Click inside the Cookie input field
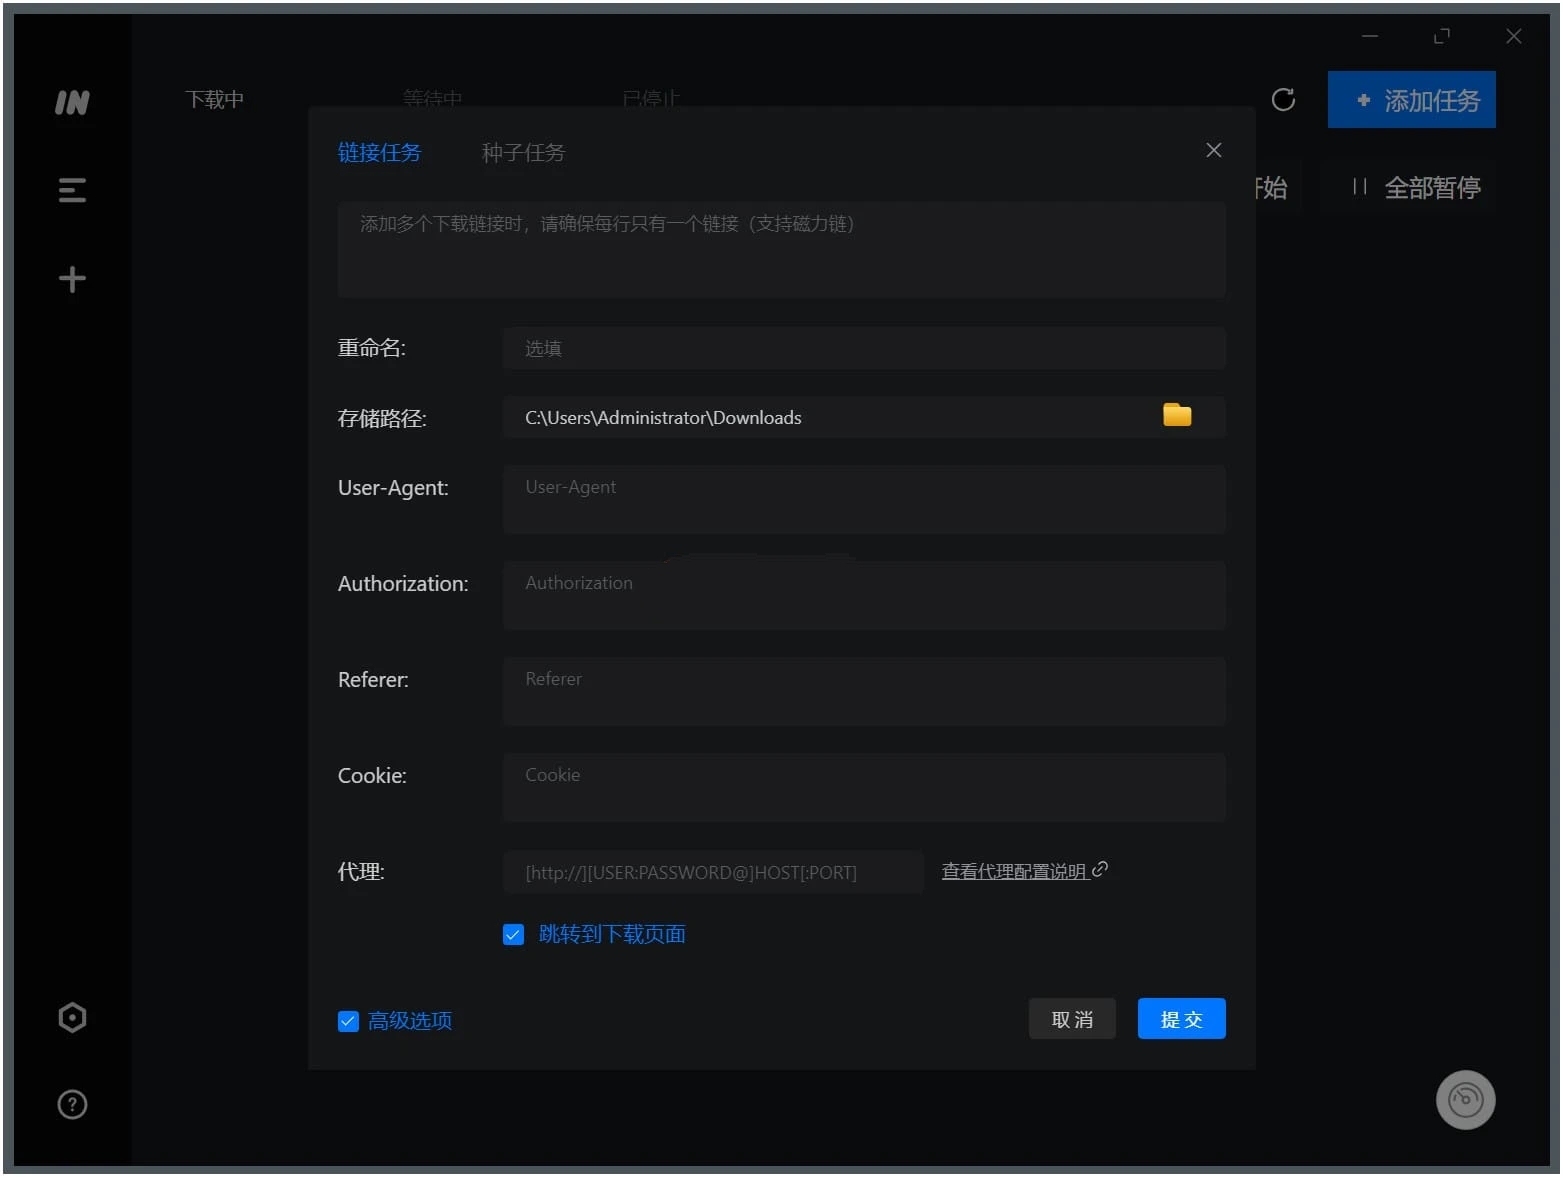The height and width of the screenshot is (1177, 1563). pyautogui.click(x=863, y=787)
